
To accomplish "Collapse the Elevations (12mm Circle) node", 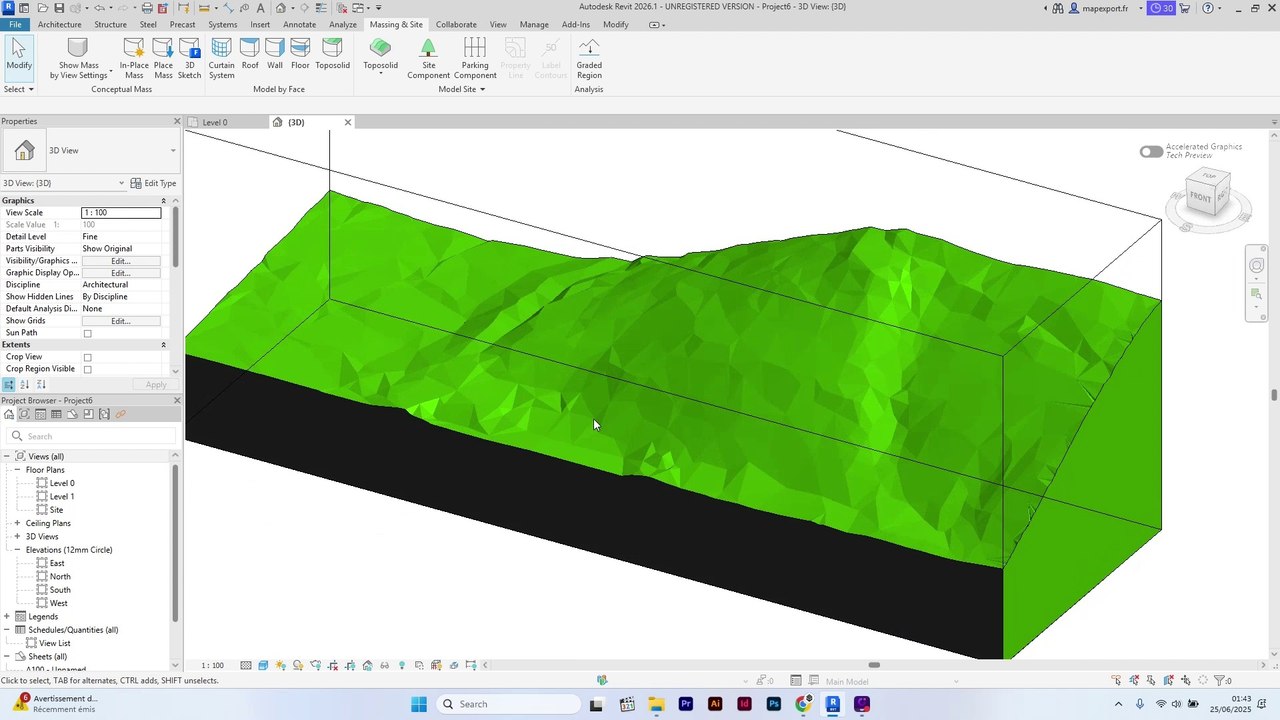I will pos(17,550).
